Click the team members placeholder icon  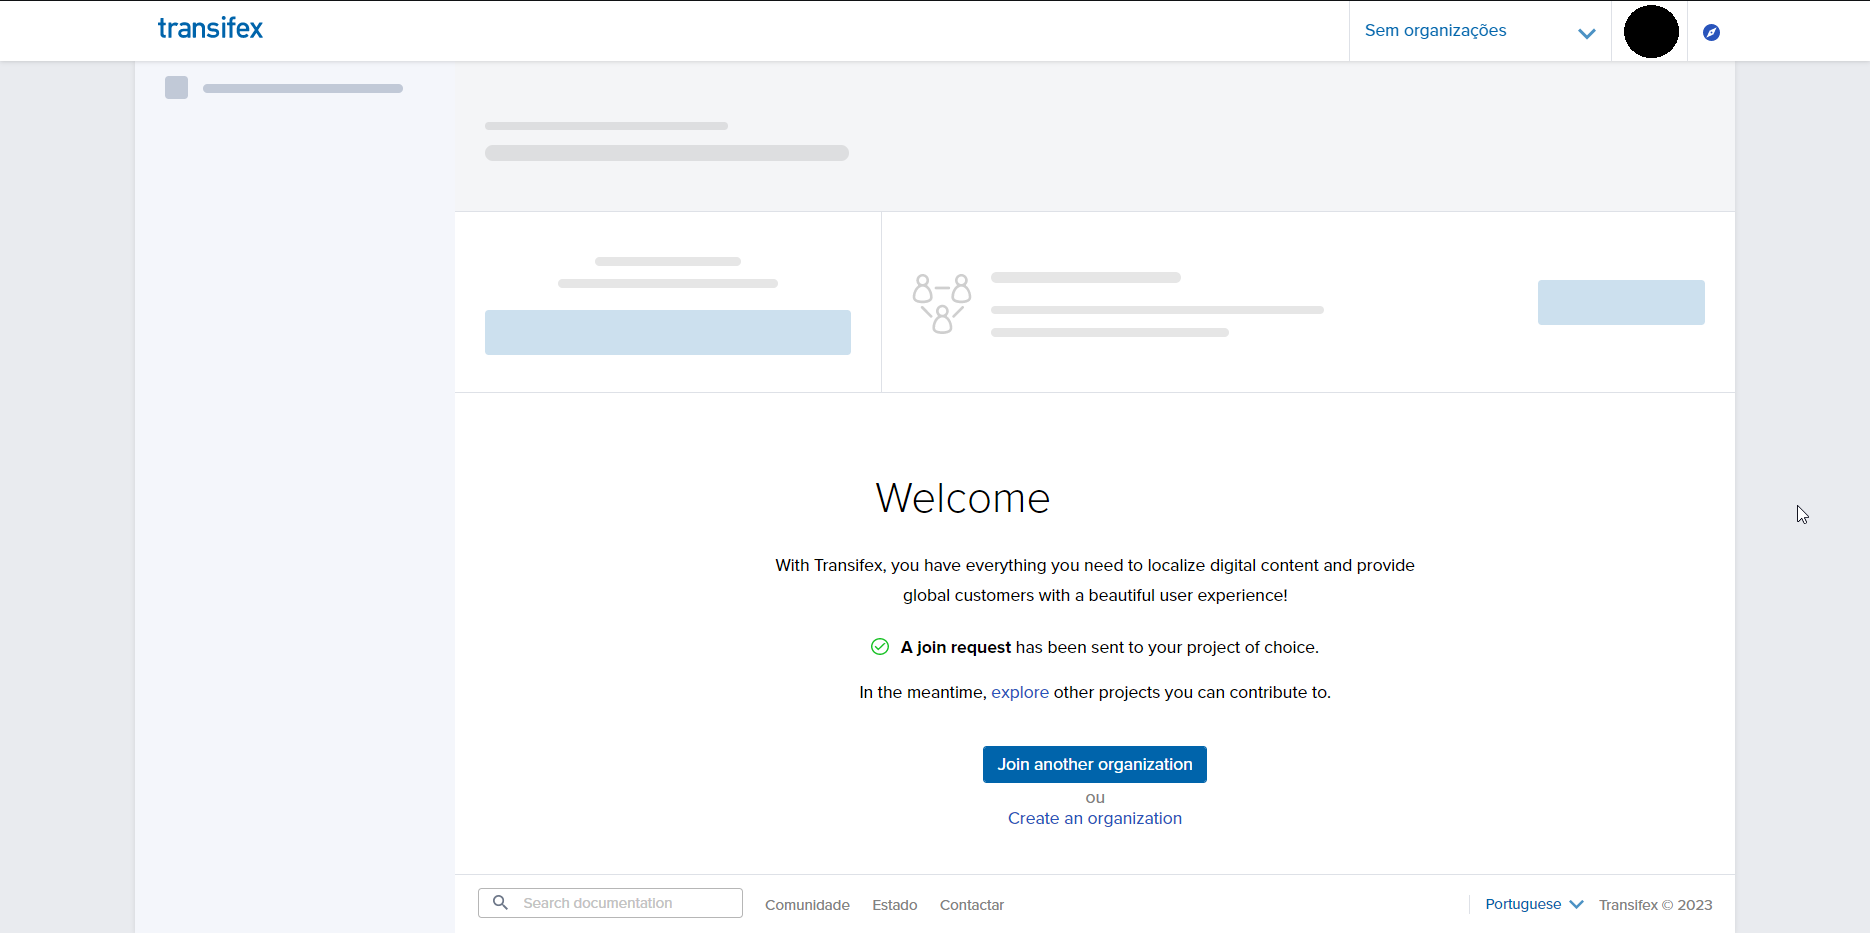(941, 303)
